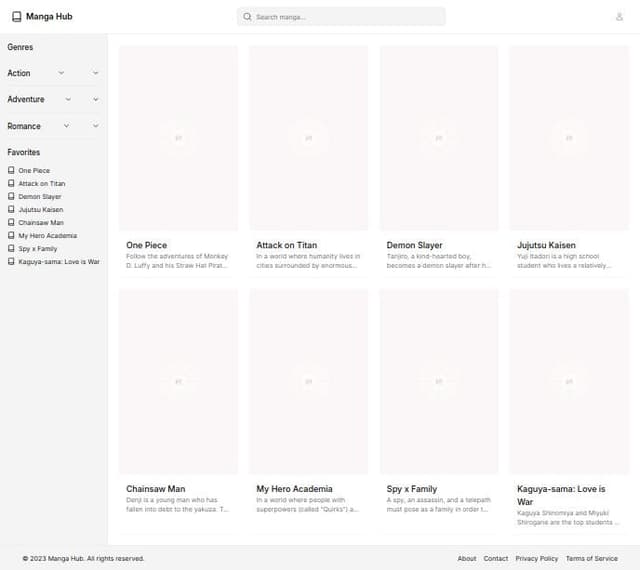Open Demon Slayer in Favorites list
Image resolution: width=640 pixels, height=570 pixels.
tap(40, 197)
